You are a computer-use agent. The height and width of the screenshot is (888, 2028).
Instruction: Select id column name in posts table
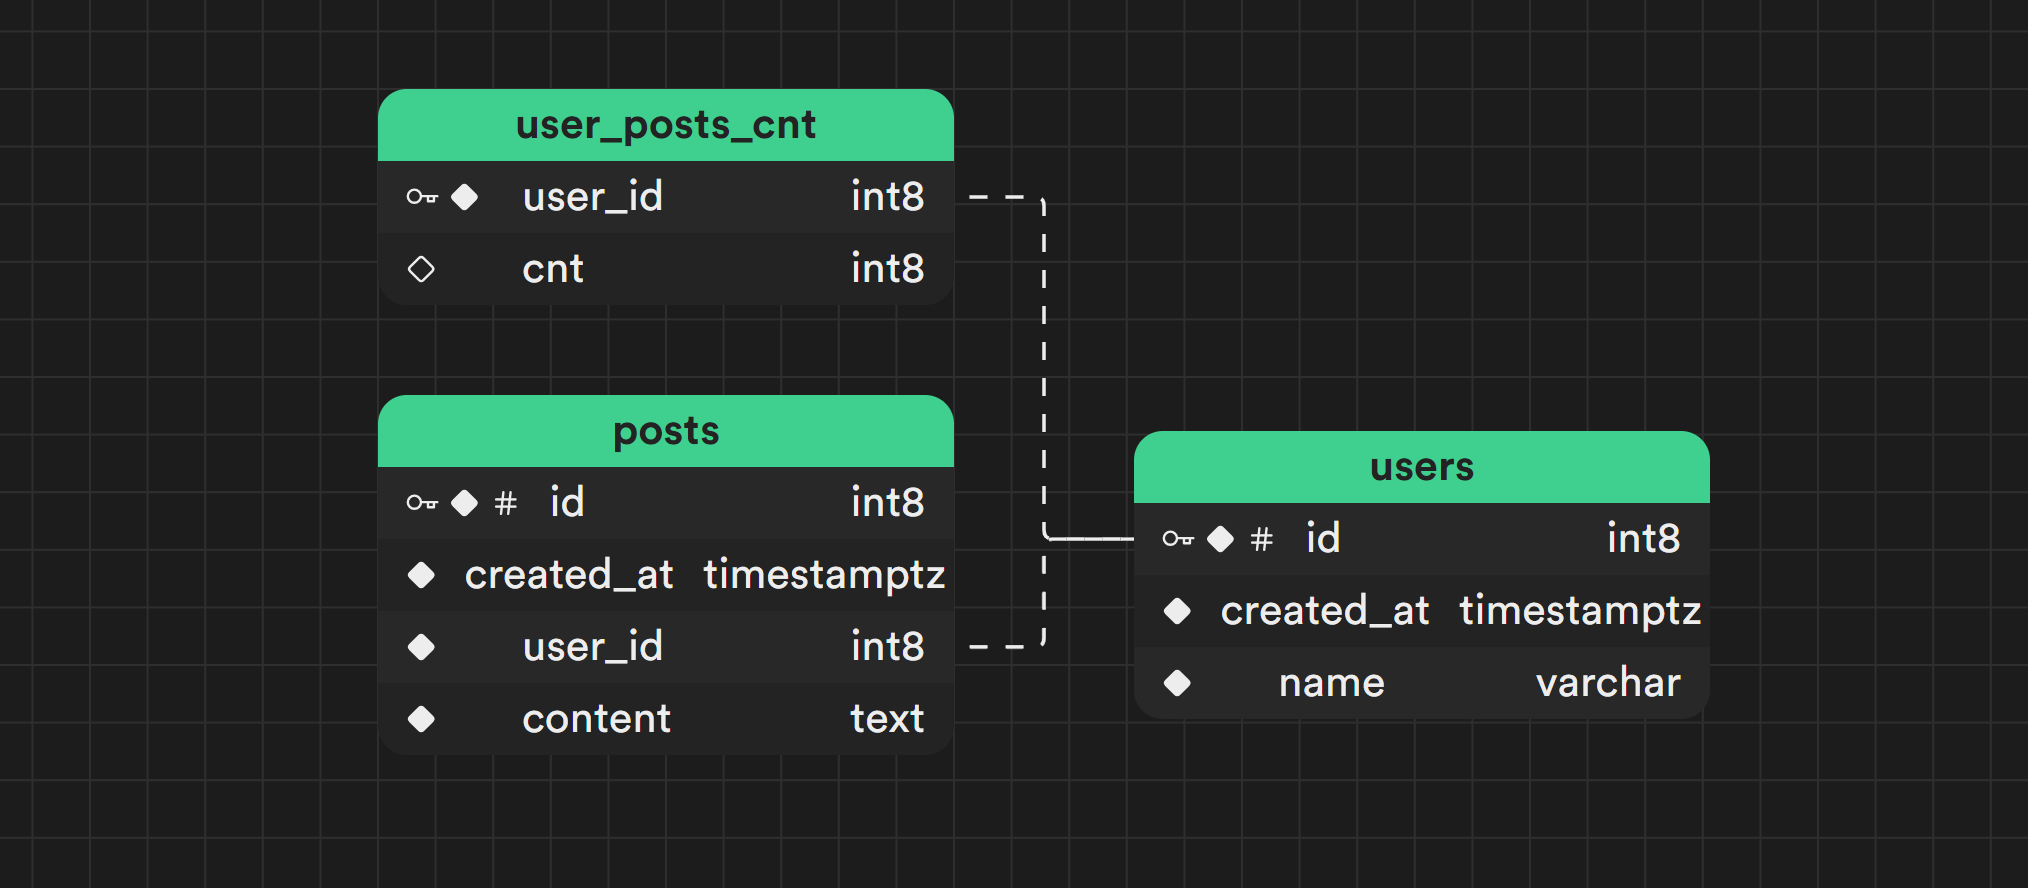567,503
